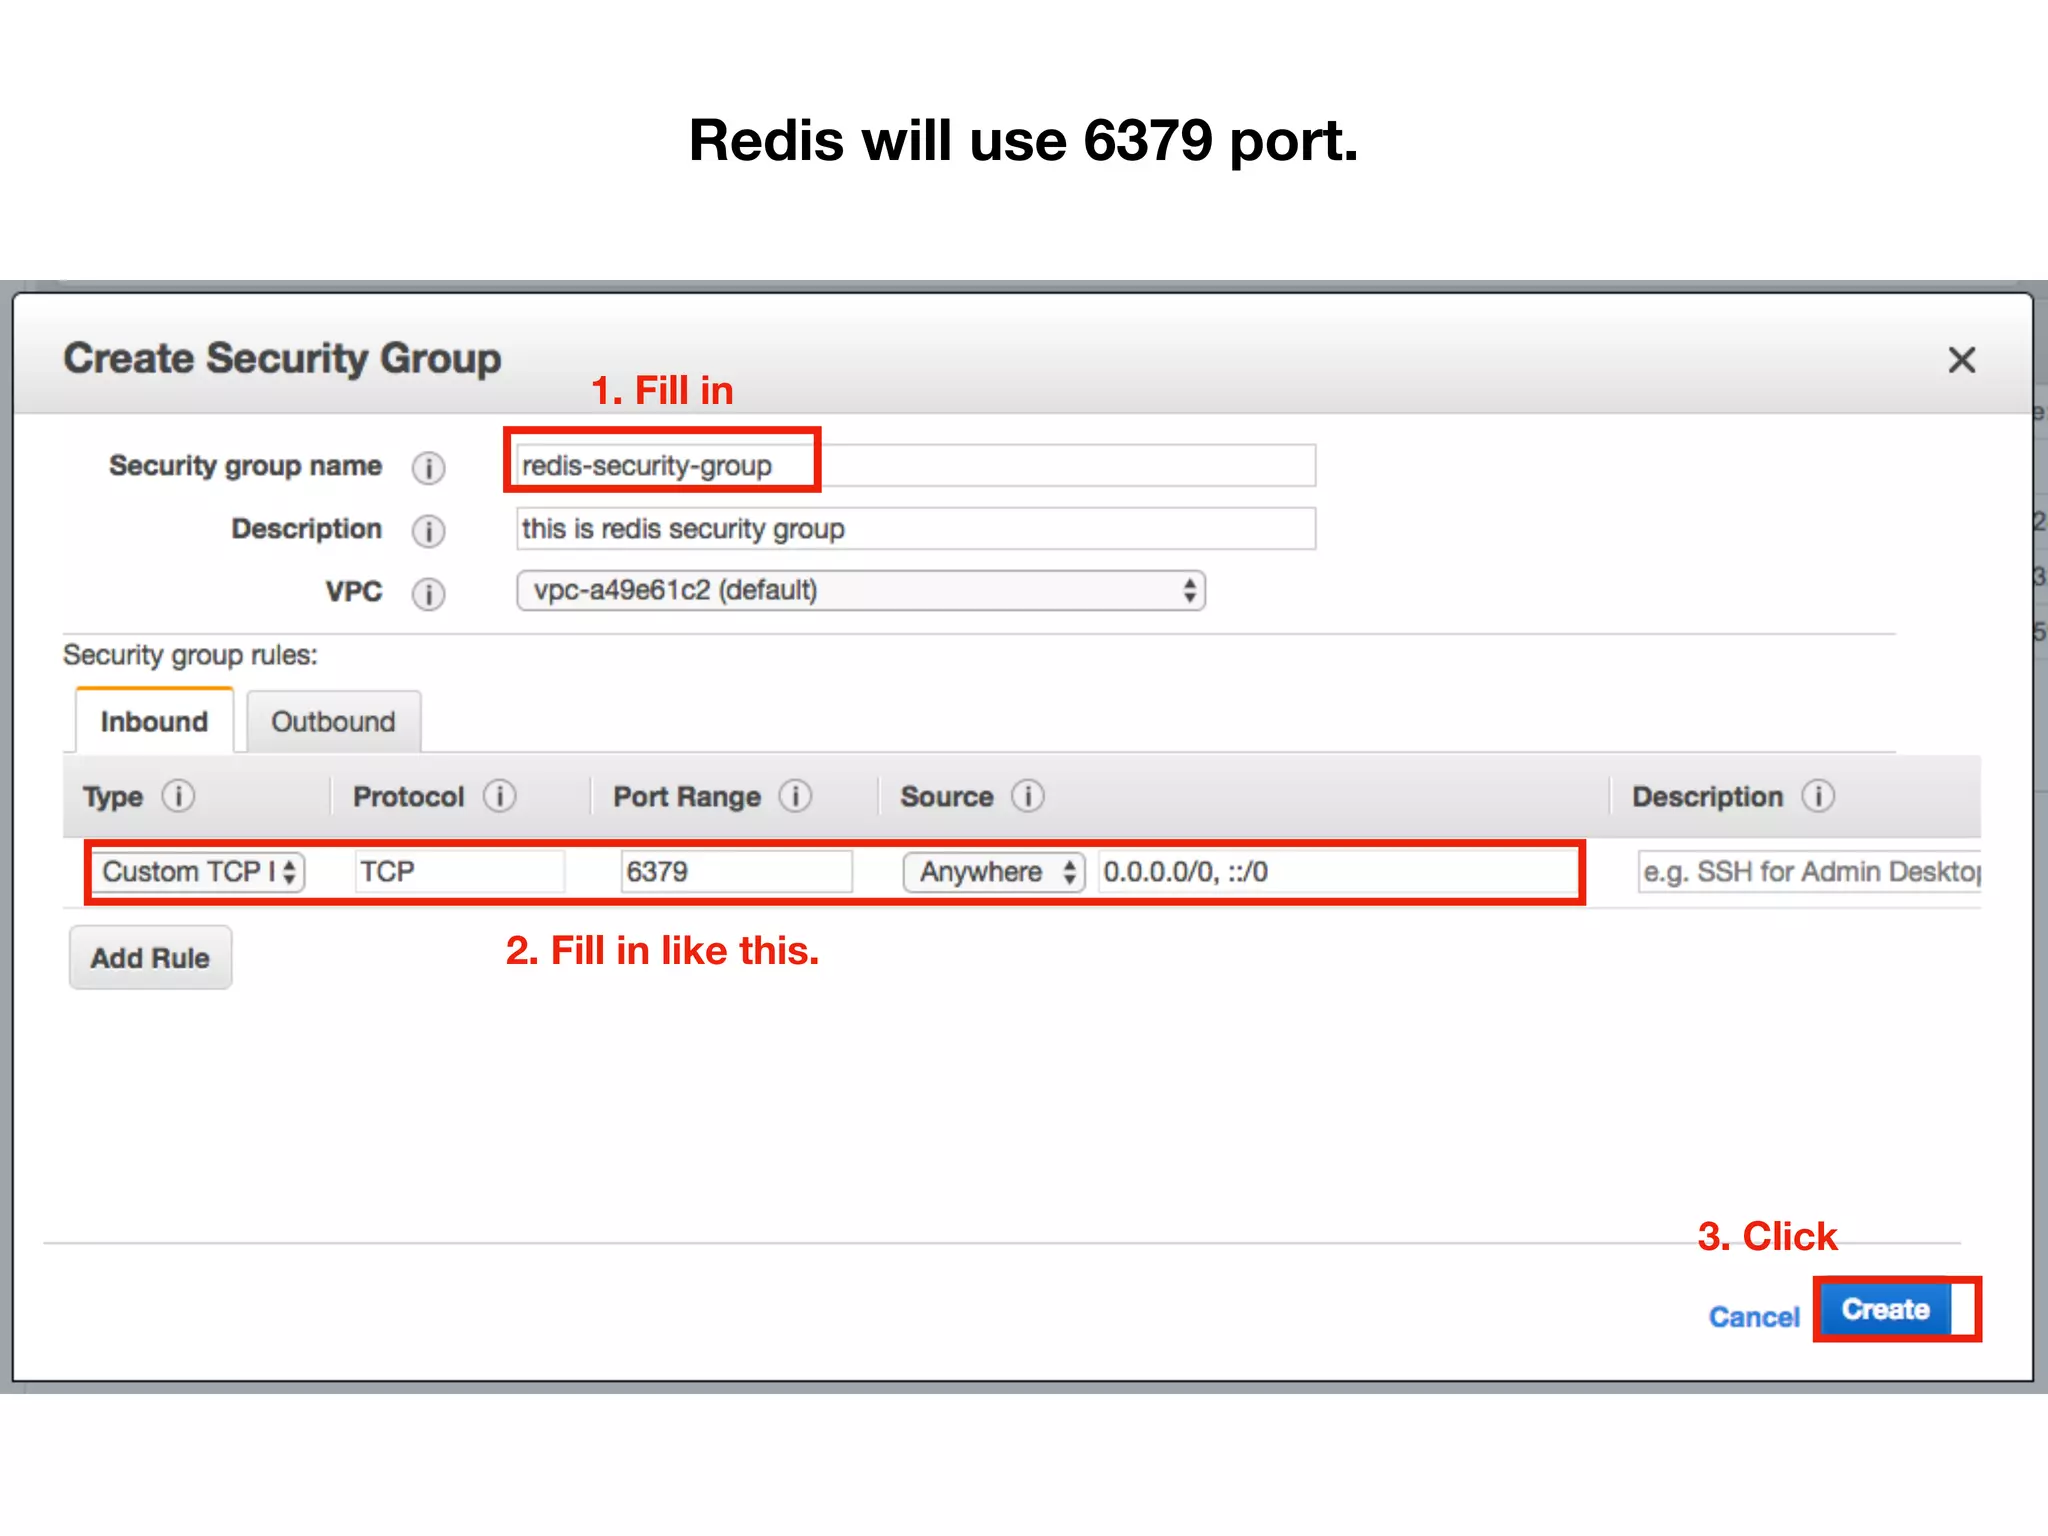Screen dimensions: 2048x1536
Task: Focus the security group description field
Action: click(x=916, y=528)
